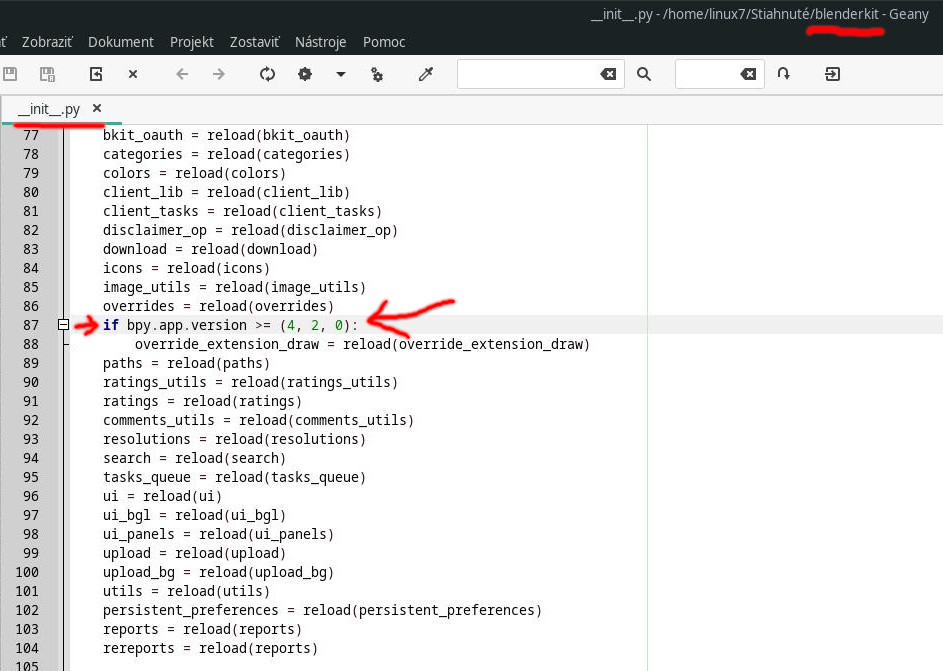
Task: Close the __init__.py tab
Action: 97,108
